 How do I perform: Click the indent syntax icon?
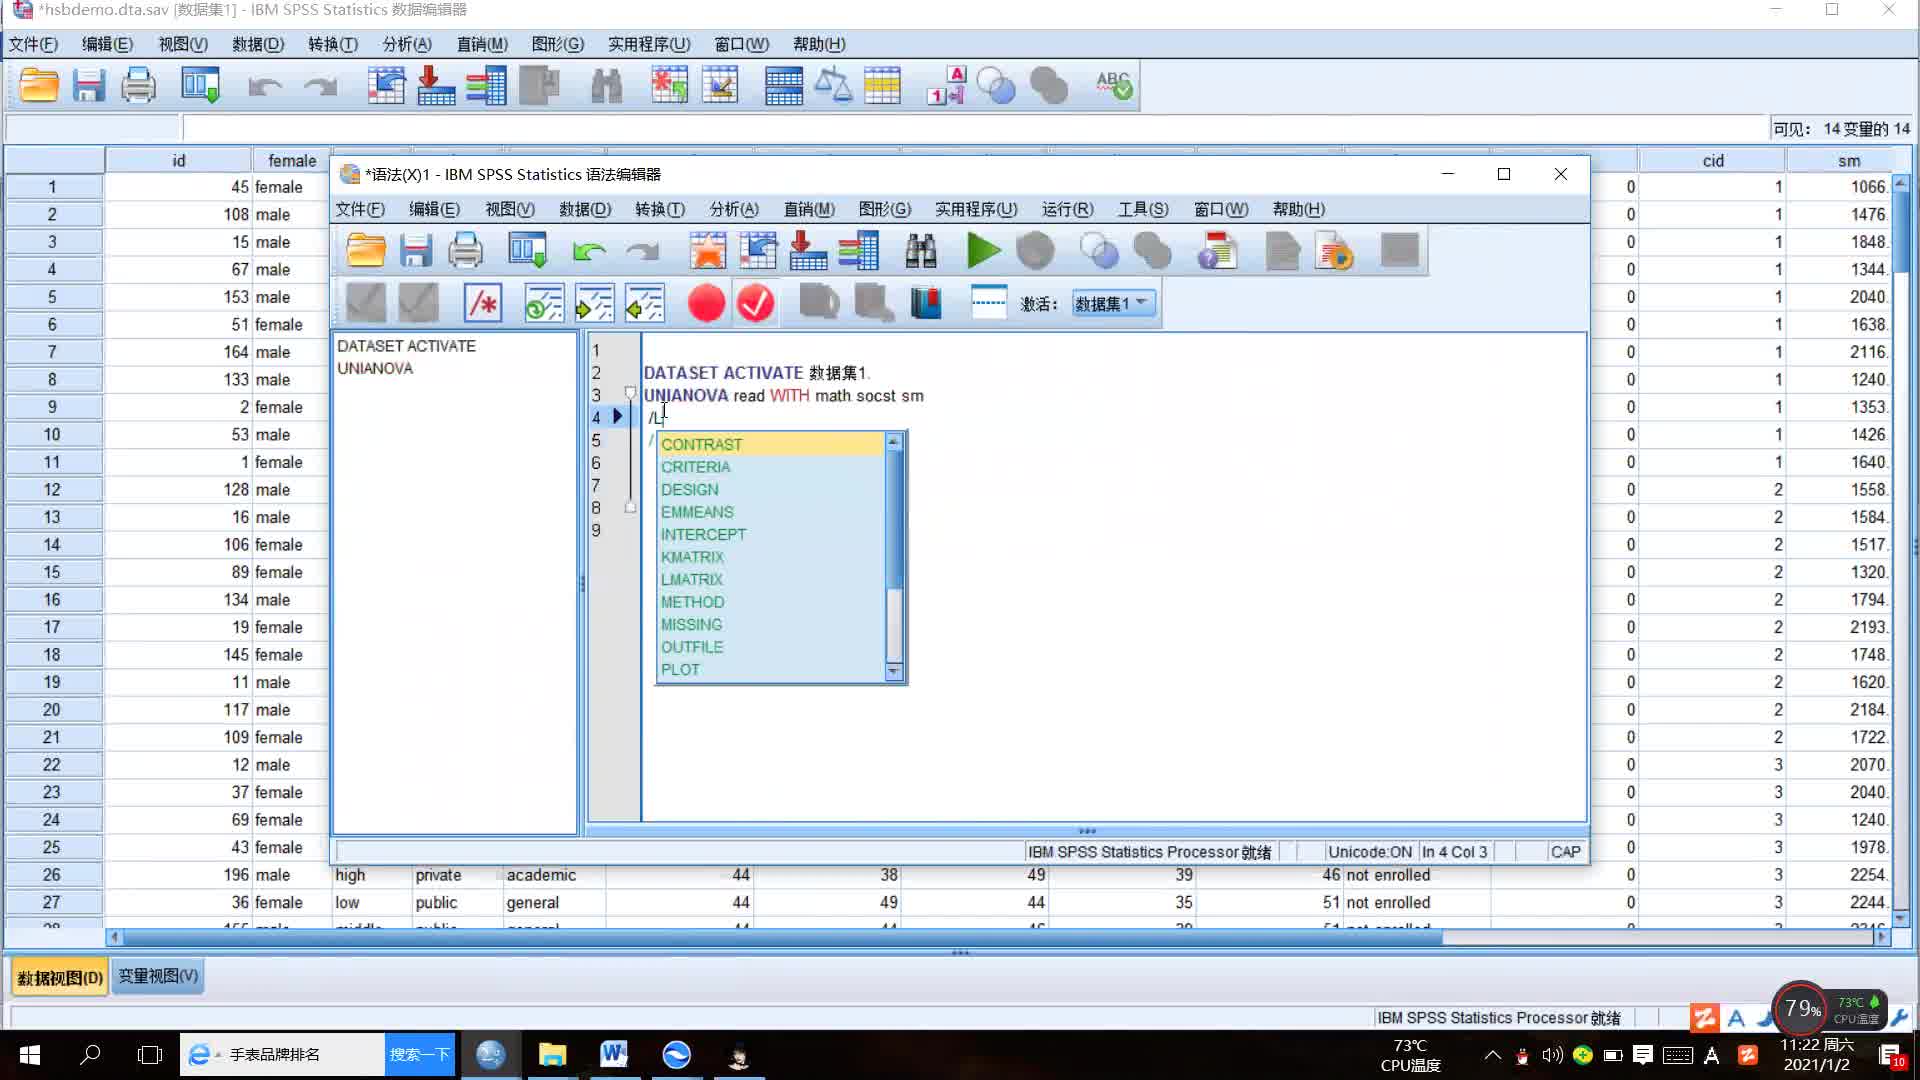click(x=594, y=303)
